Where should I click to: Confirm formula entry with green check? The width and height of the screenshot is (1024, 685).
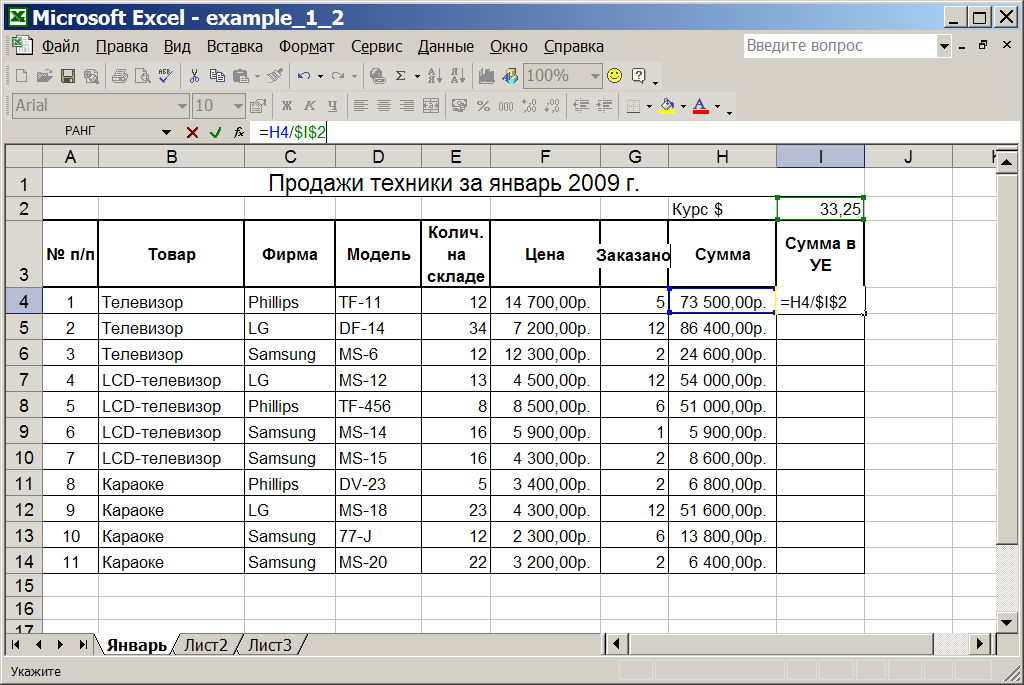pos(216,133)
